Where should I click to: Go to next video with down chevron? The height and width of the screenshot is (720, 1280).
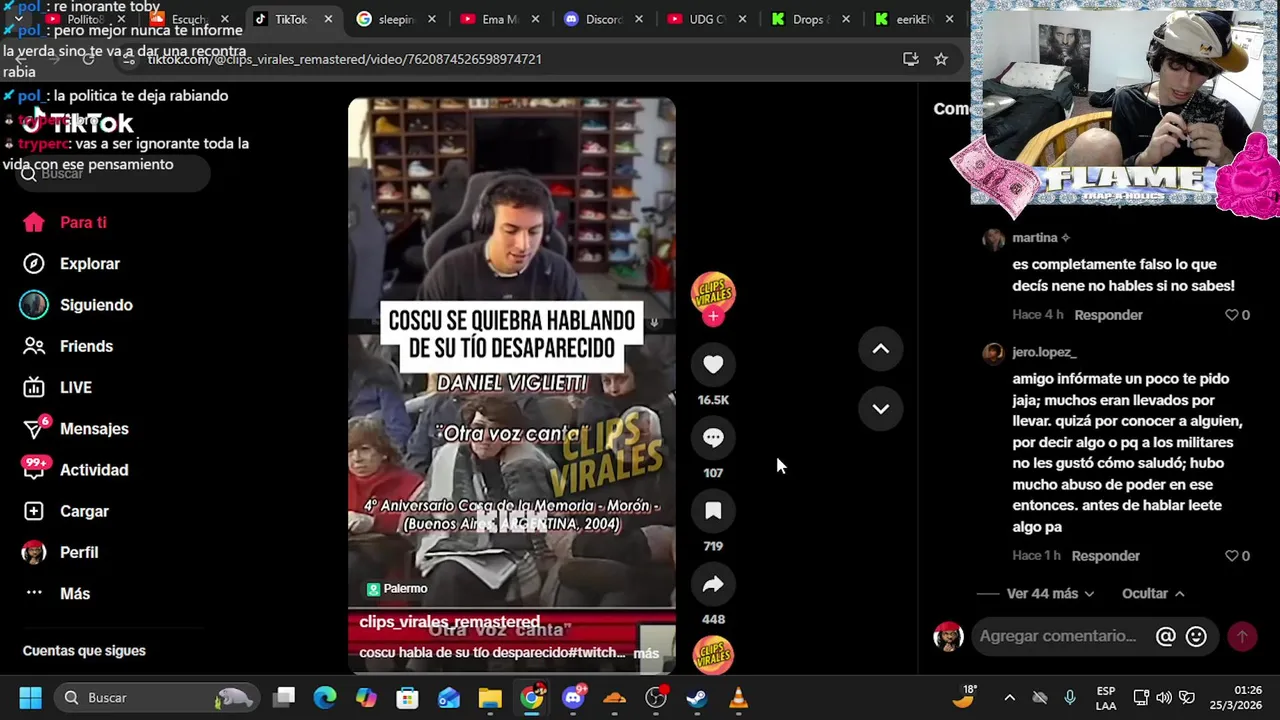tap(881, 408)
